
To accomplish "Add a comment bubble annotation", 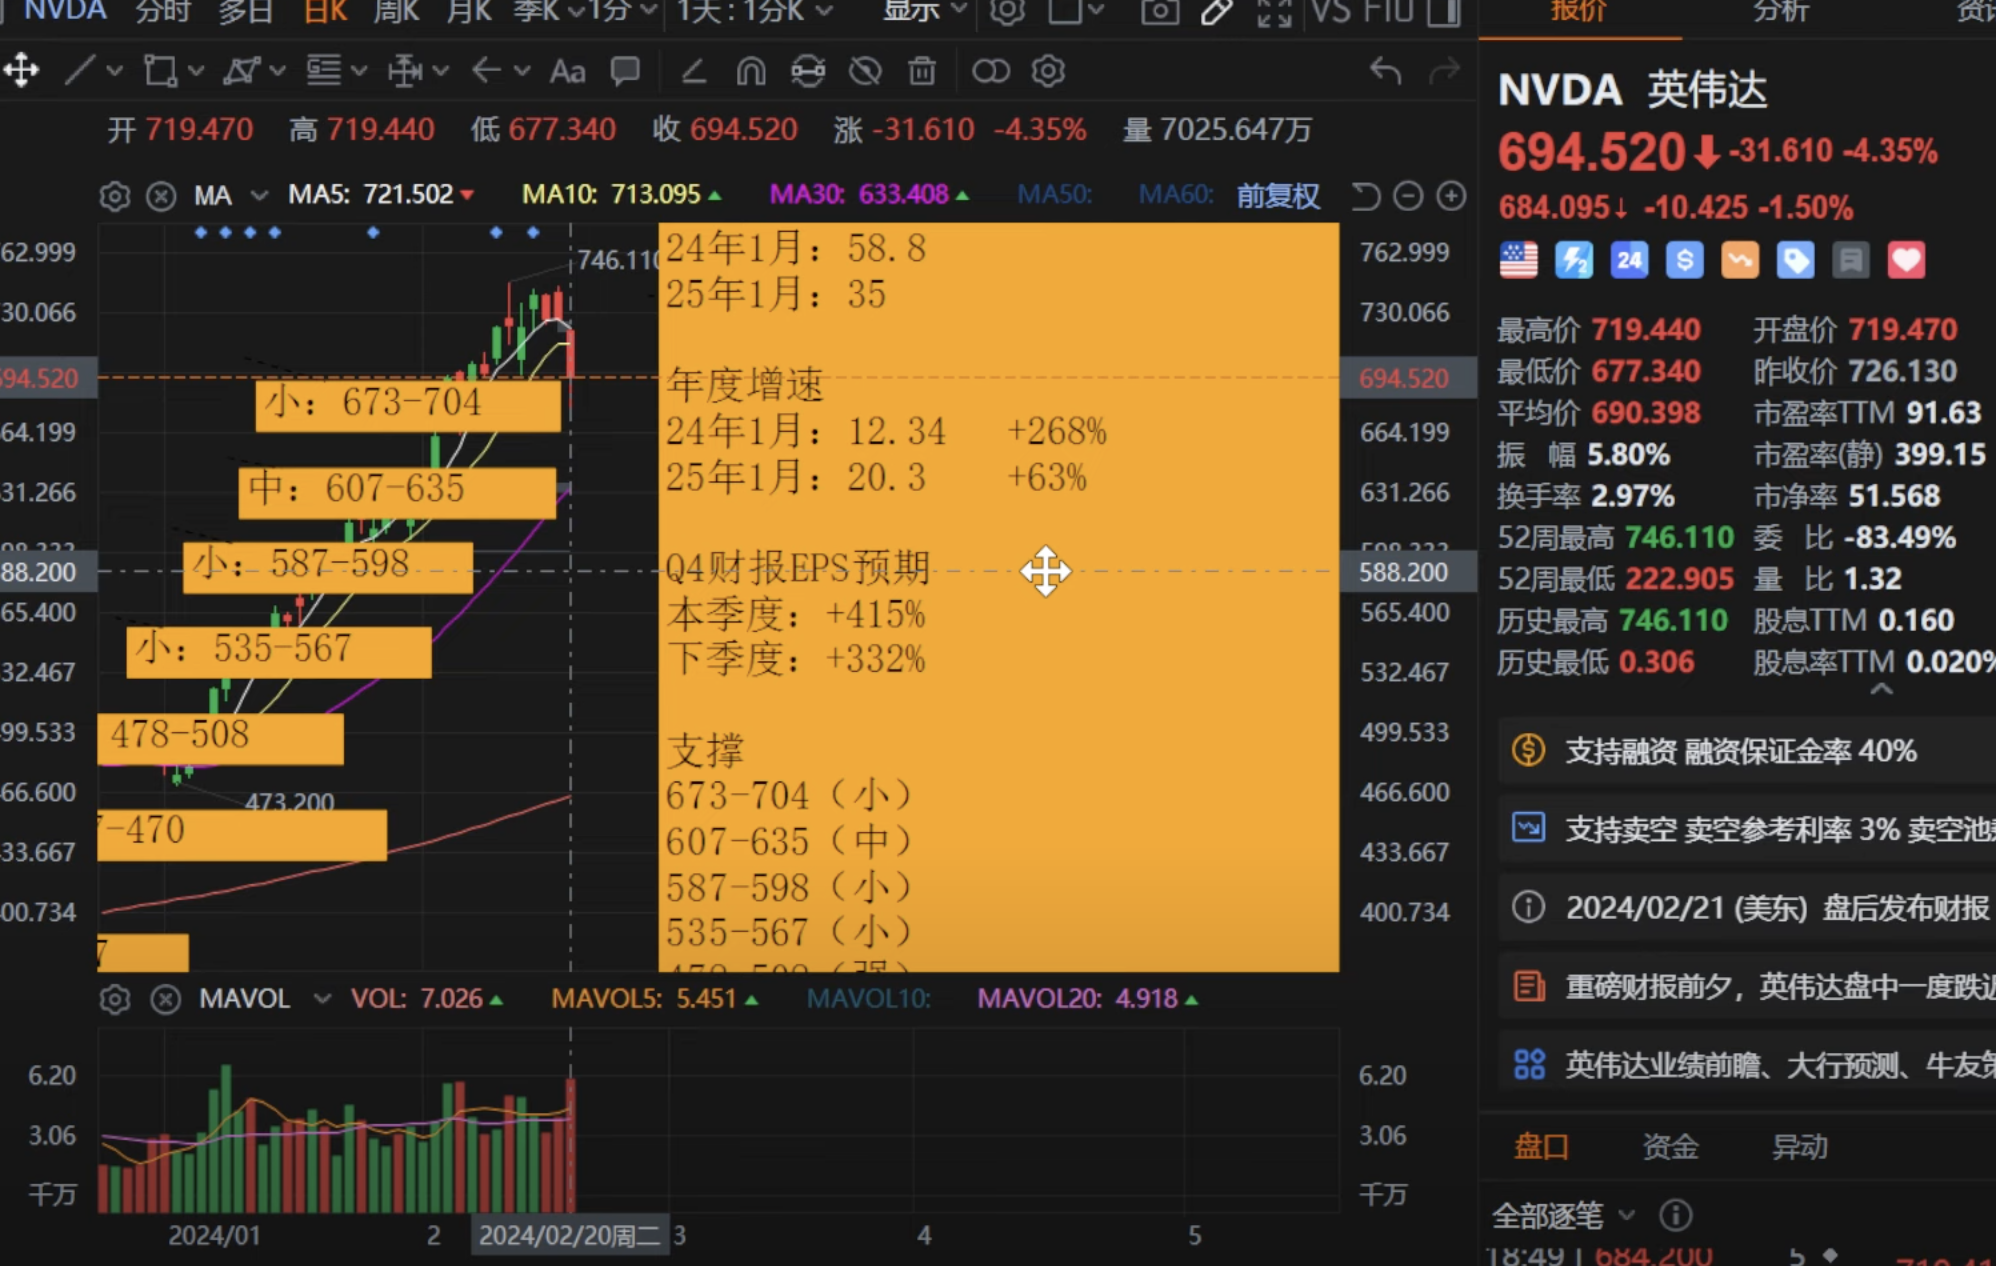I will pyautogui.click(x=625, y=71).
